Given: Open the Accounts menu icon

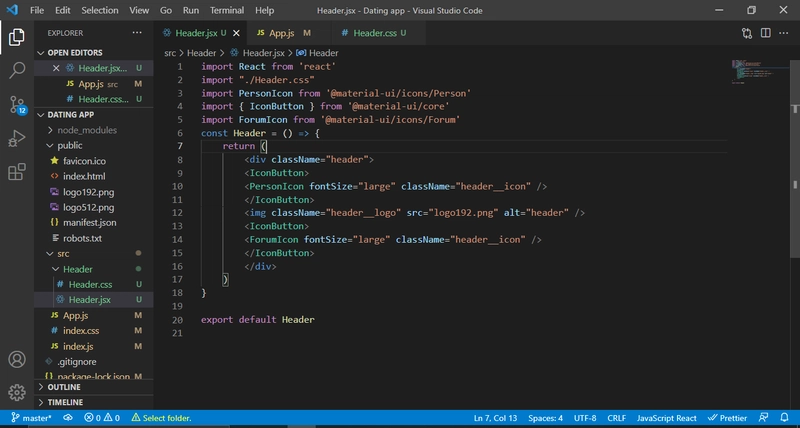Looking at the screenshot, I should pos(17,360).
